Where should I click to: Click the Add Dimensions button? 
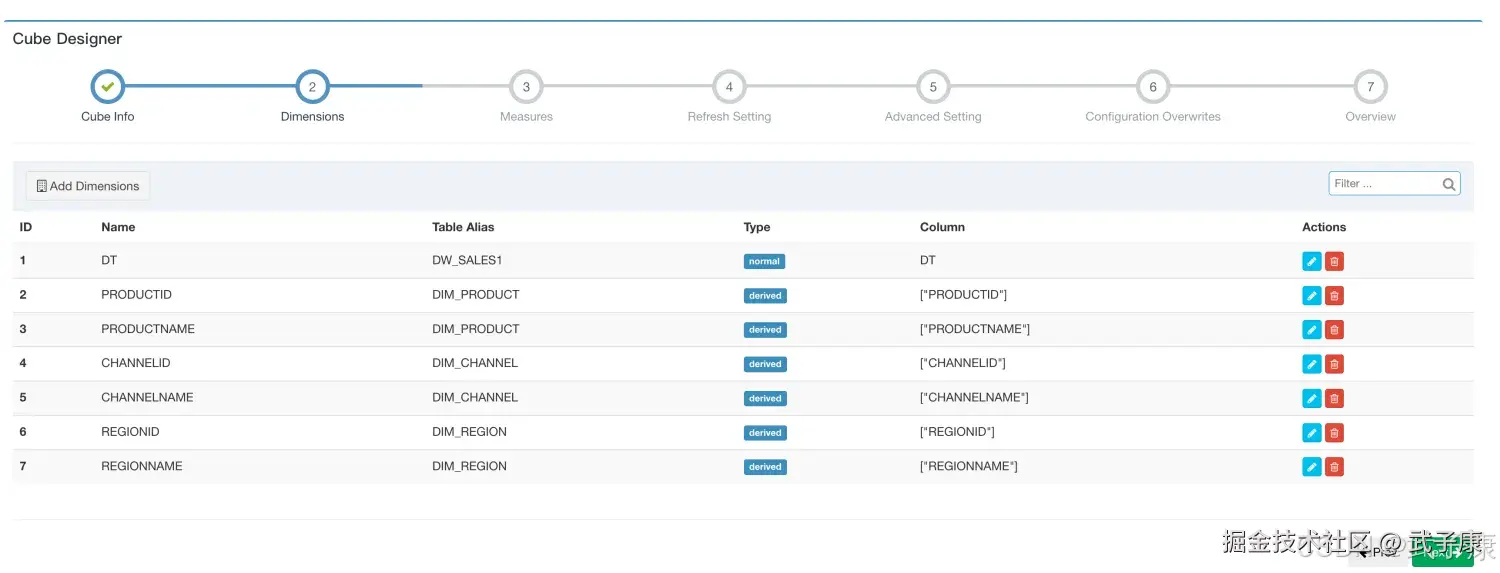88,186
